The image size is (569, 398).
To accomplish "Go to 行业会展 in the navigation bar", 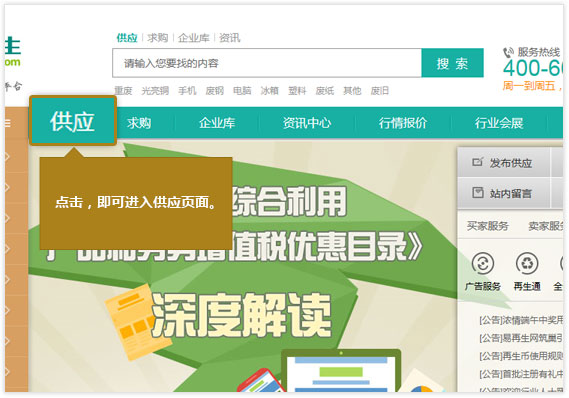I will click(x=499, y=123).
